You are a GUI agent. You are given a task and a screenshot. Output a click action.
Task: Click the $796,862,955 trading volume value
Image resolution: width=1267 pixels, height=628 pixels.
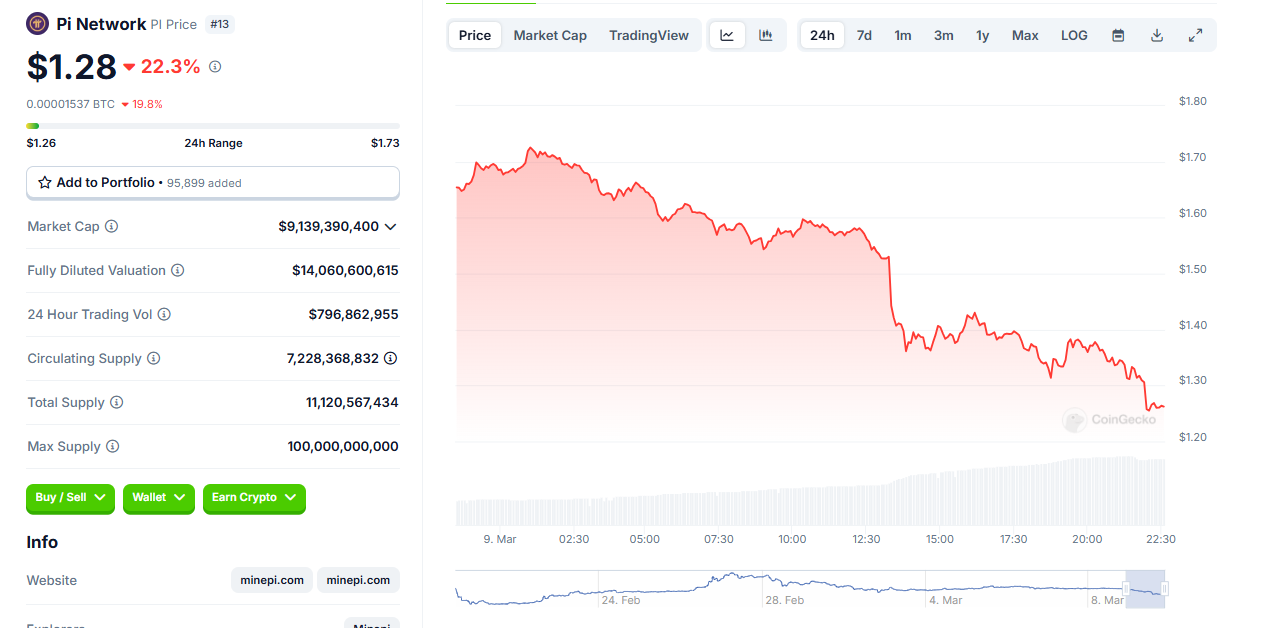pos(353,315)
